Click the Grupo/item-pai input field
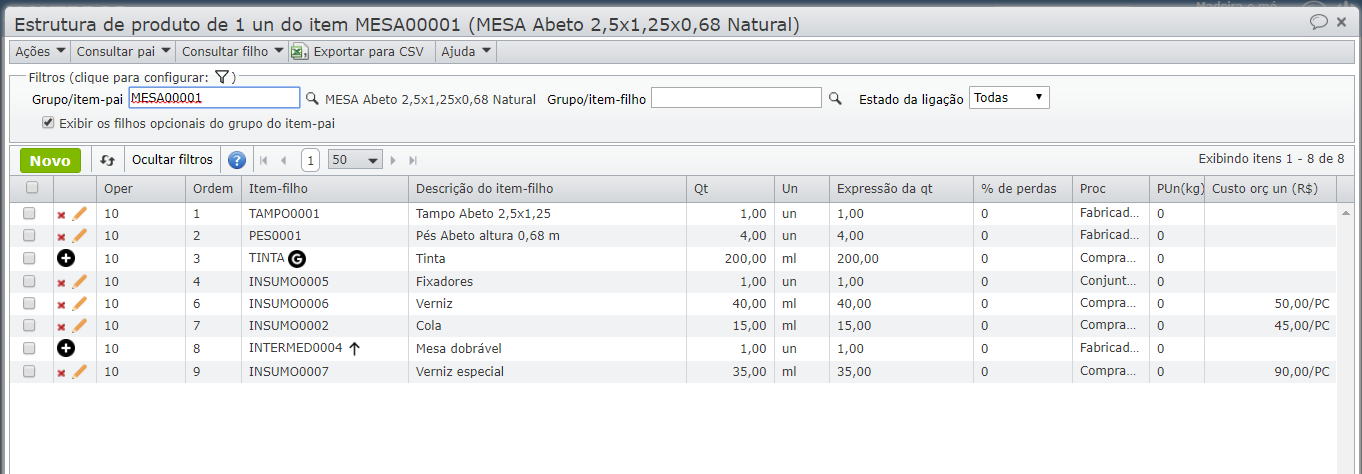 point(214,98)
